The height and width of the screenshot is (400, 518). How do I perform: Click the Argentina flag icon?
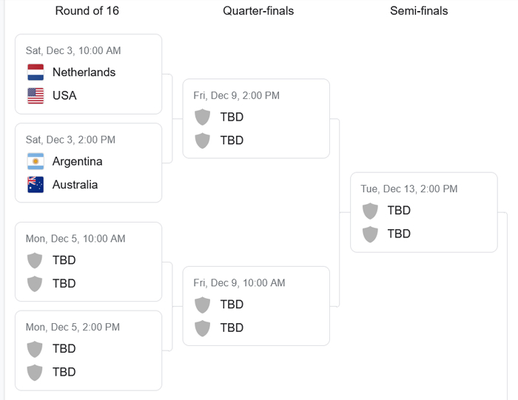pos(35,162)
